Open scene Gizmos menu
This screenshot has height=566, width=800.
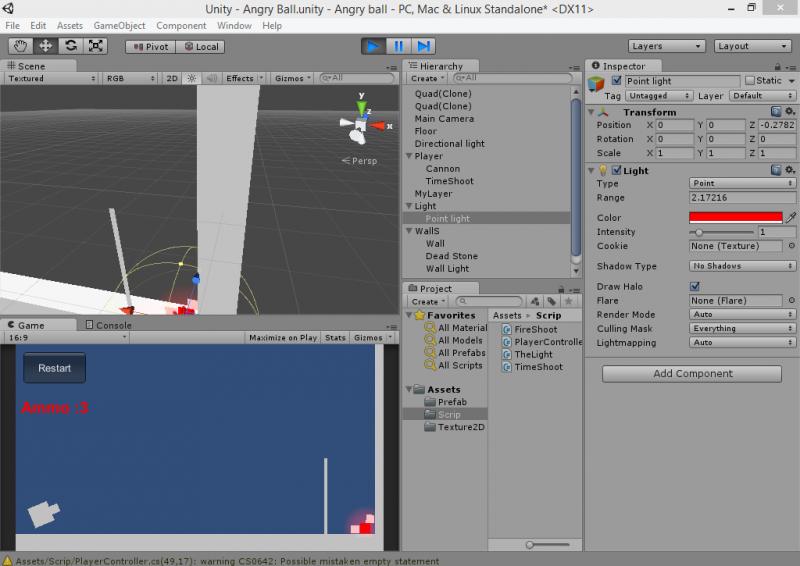(292, 78)
